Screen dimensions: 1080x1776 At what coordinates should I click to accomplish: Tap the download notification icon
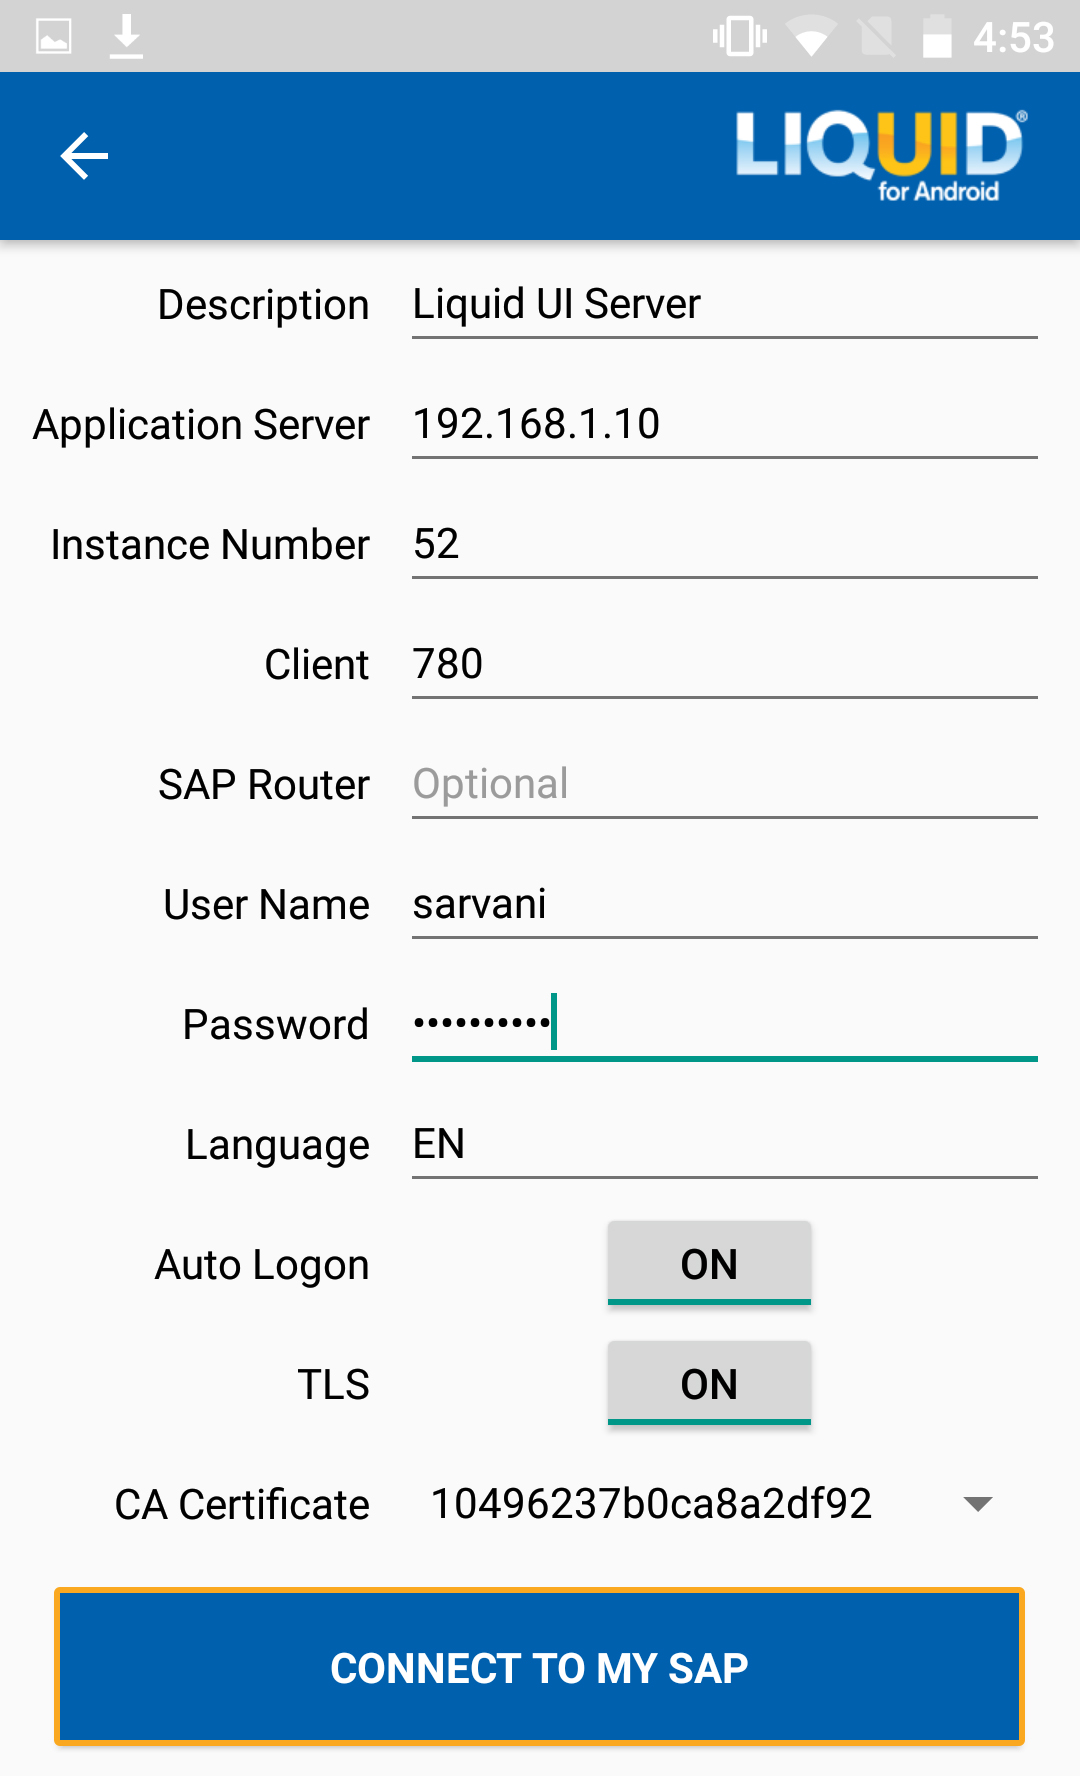point(126,37)
